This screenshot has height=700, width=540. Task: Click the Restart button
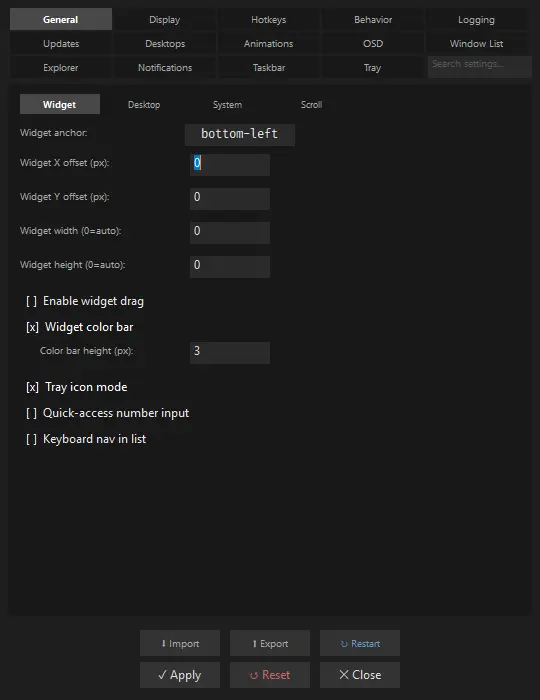coord(360,643)
